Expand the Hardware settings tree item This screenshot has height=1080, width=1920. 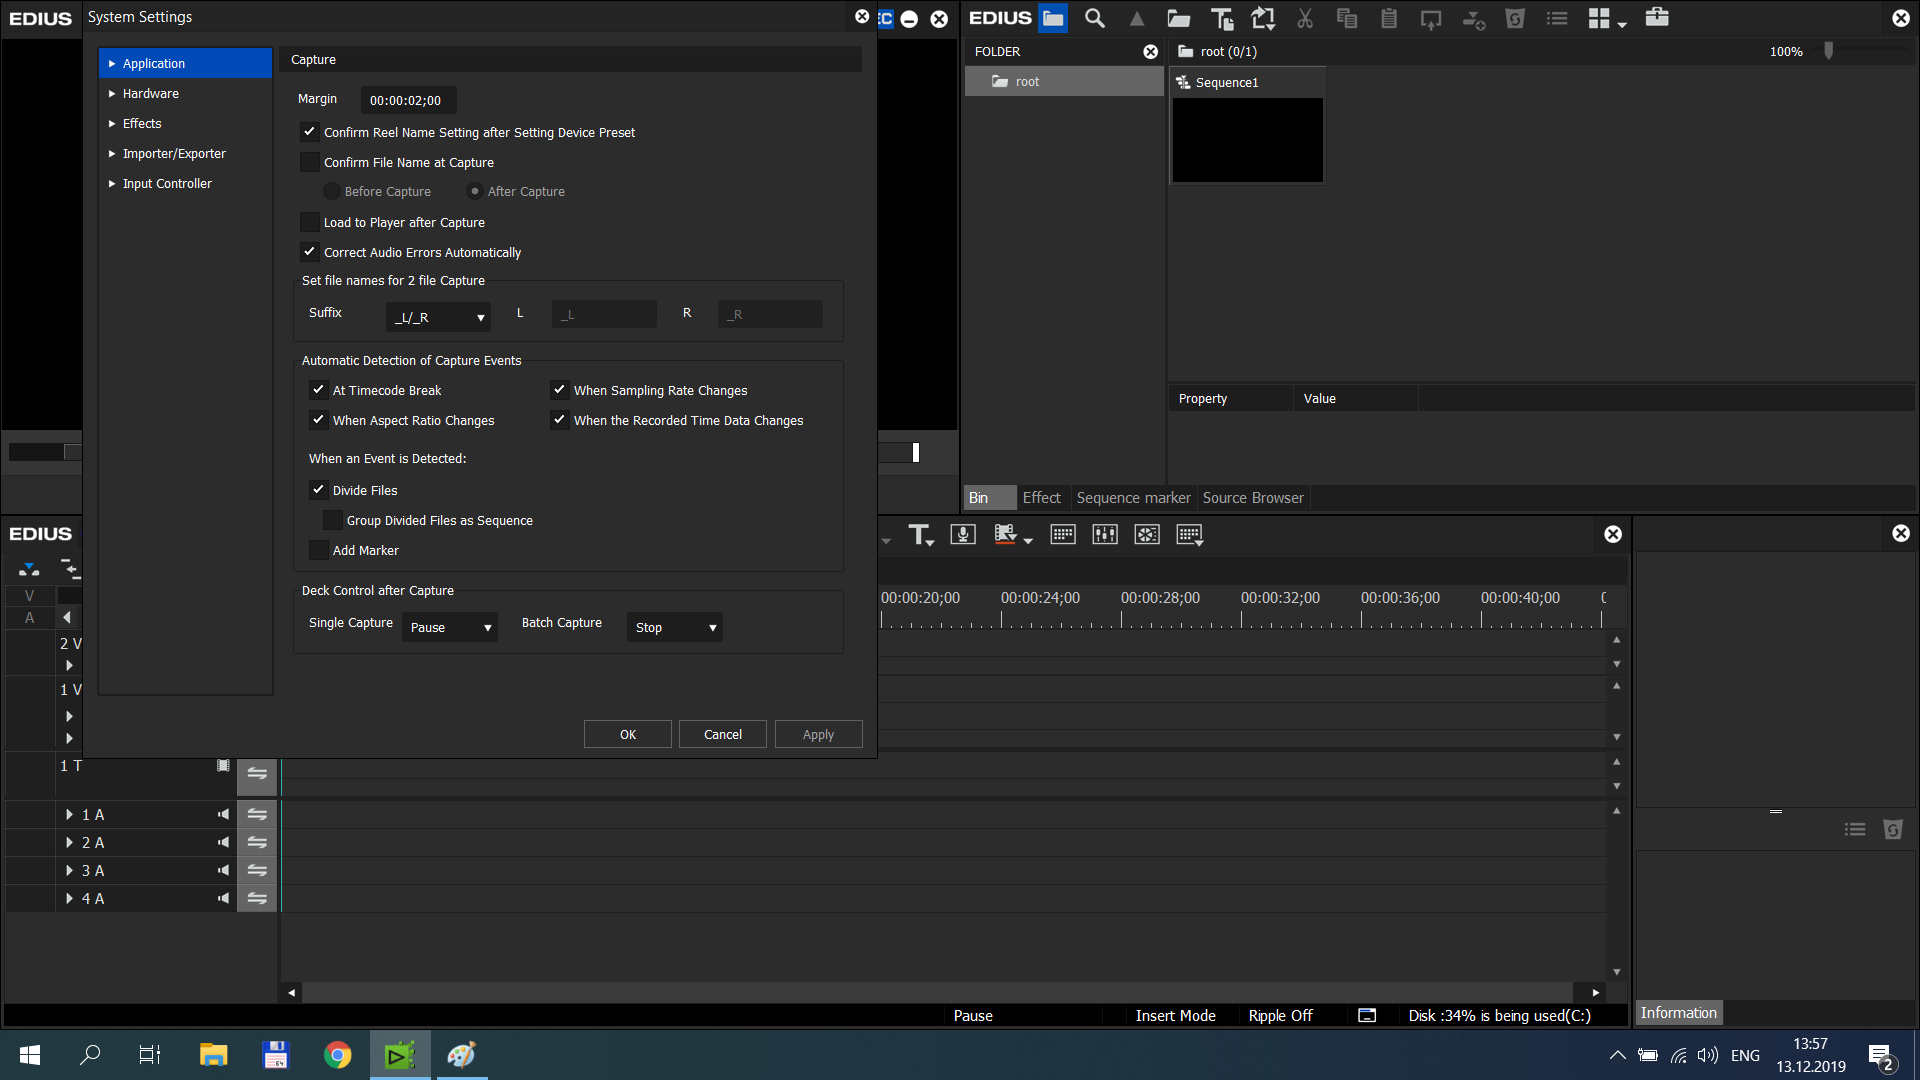(112, 93)
